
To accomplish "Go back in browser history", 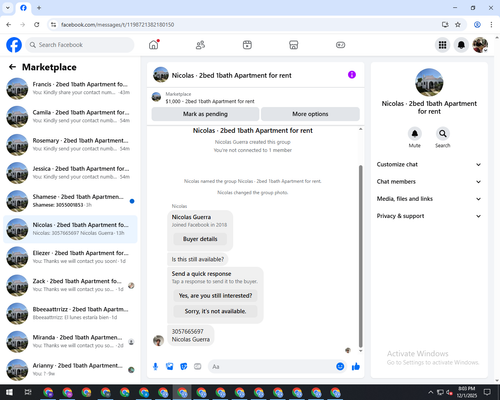I will (9, 25).
